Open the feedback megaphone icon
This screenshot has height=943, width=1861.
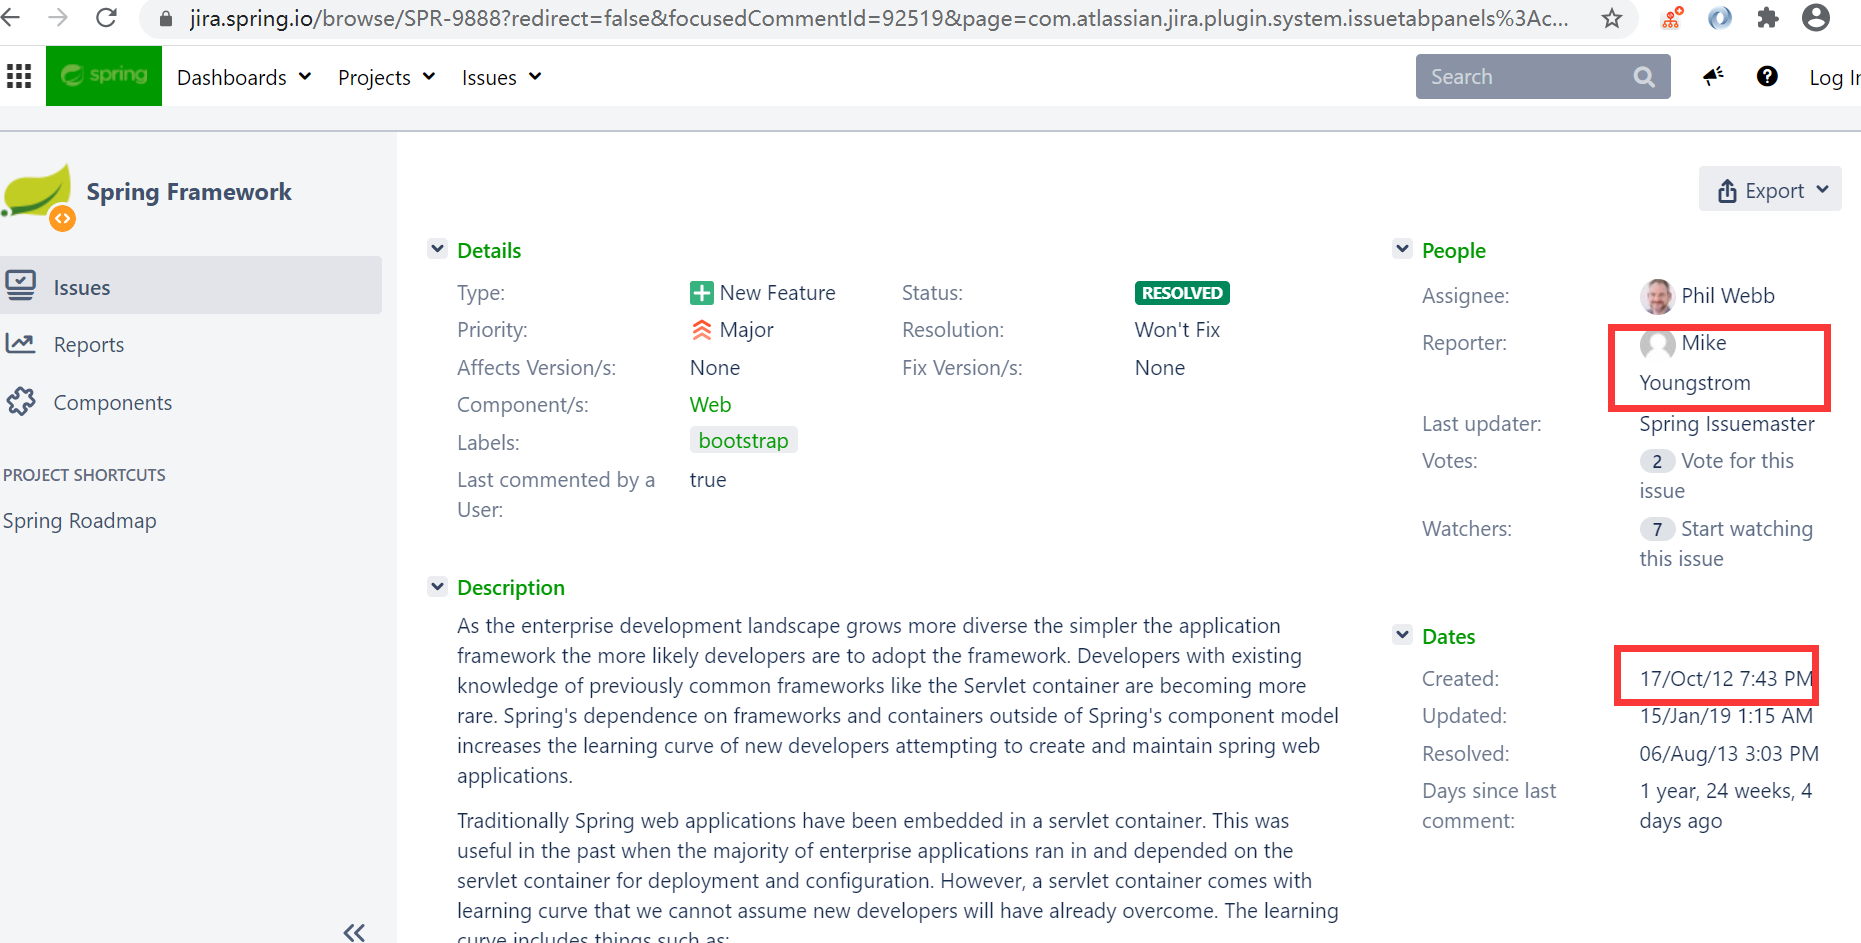1714,76
